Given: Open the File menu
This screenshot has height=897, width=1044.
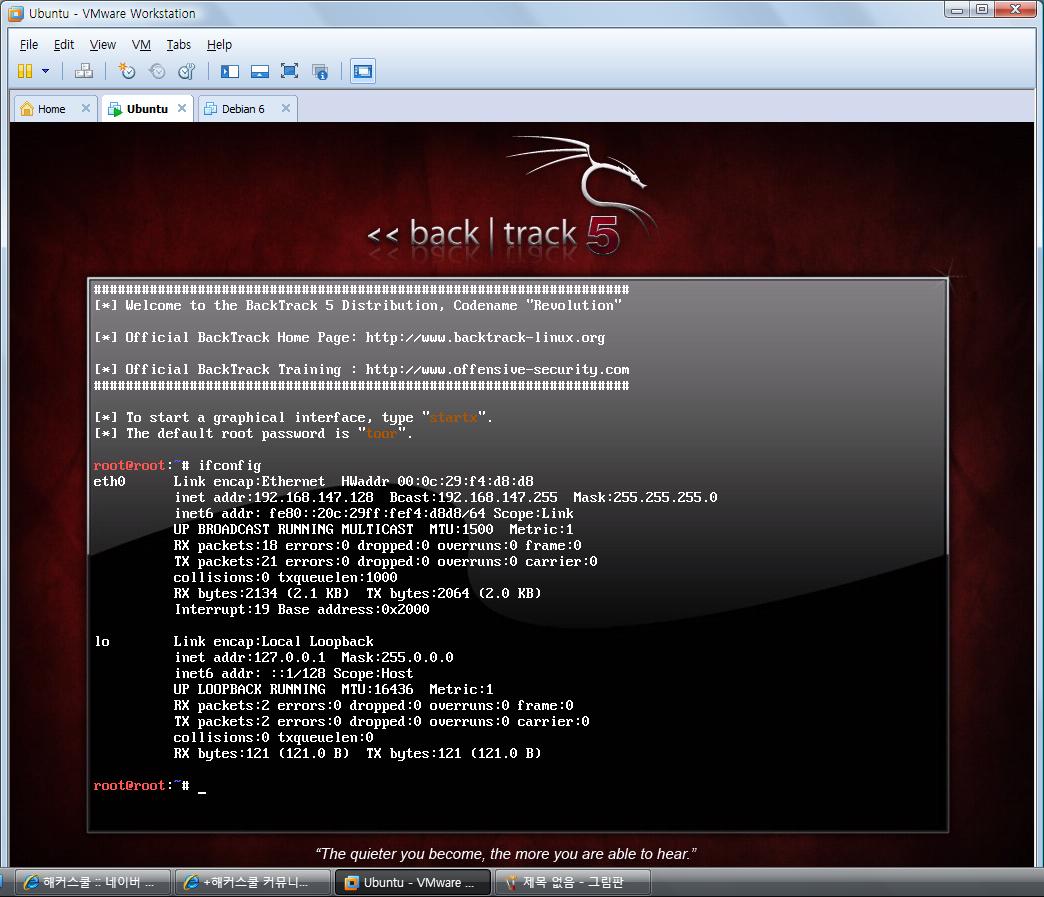Looking at the screenshot, I should click(x=29, y=44).
